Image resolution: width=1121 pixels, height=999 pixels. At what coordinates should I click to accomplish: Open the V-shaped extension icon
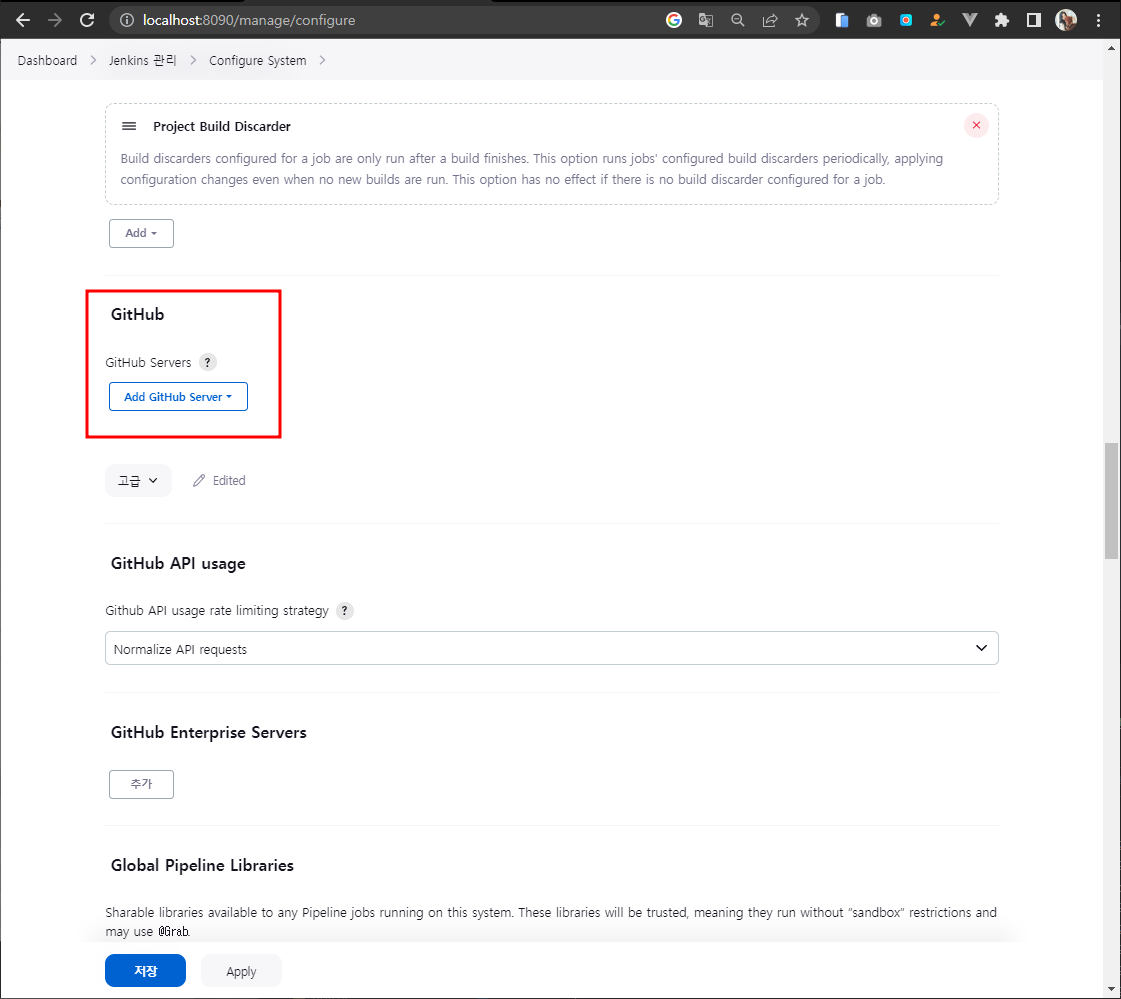(969, 20)
